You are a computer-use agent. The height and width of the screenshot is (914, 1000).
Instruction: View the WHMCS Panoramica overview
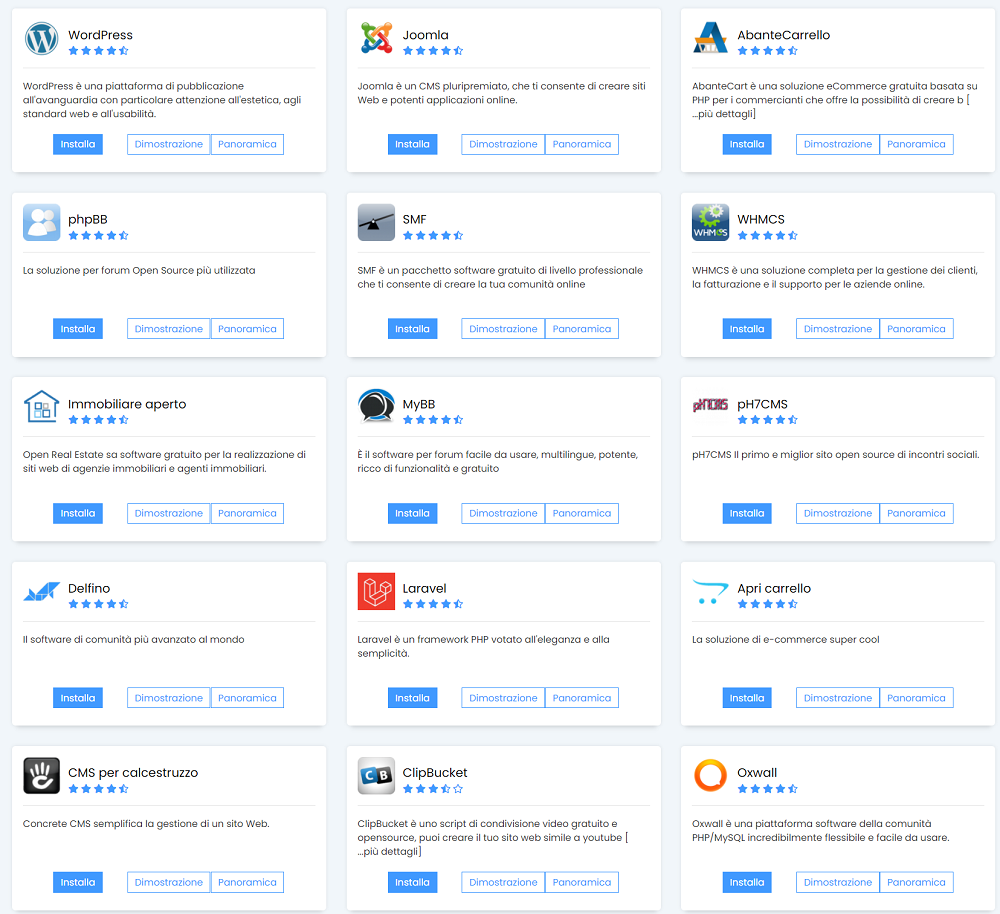coord(916,329)
